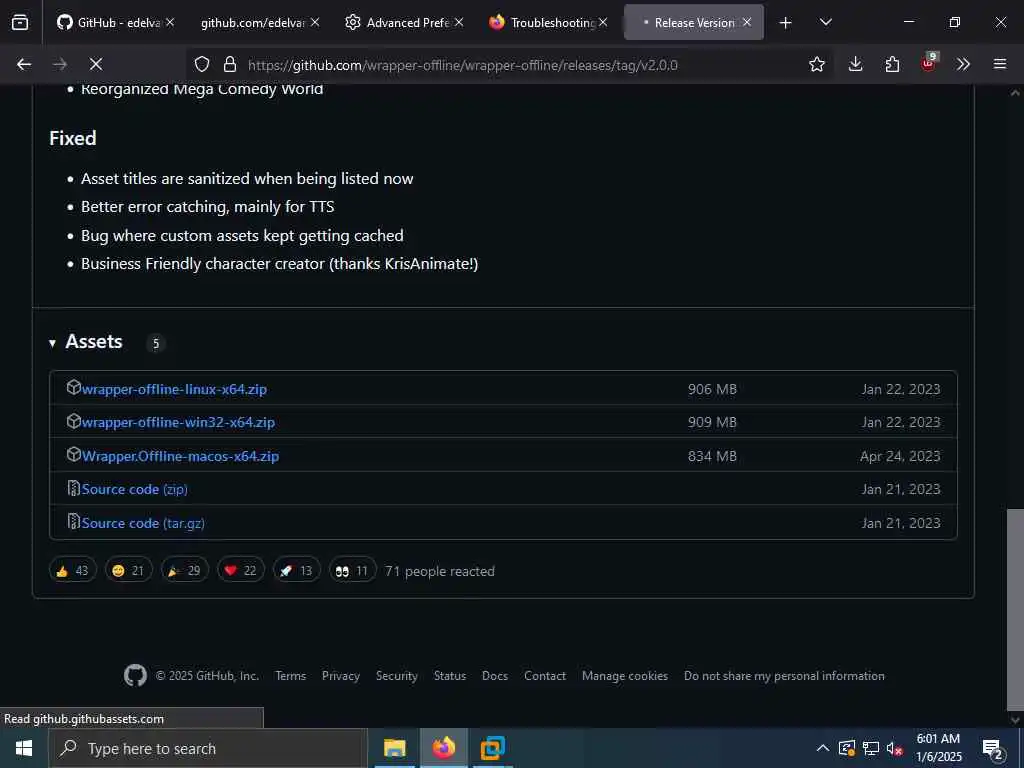The height and width of the screenshot is (768, 1024).
Task: Click the package icon beside win32-x64.zip
Action: [74, 421]
